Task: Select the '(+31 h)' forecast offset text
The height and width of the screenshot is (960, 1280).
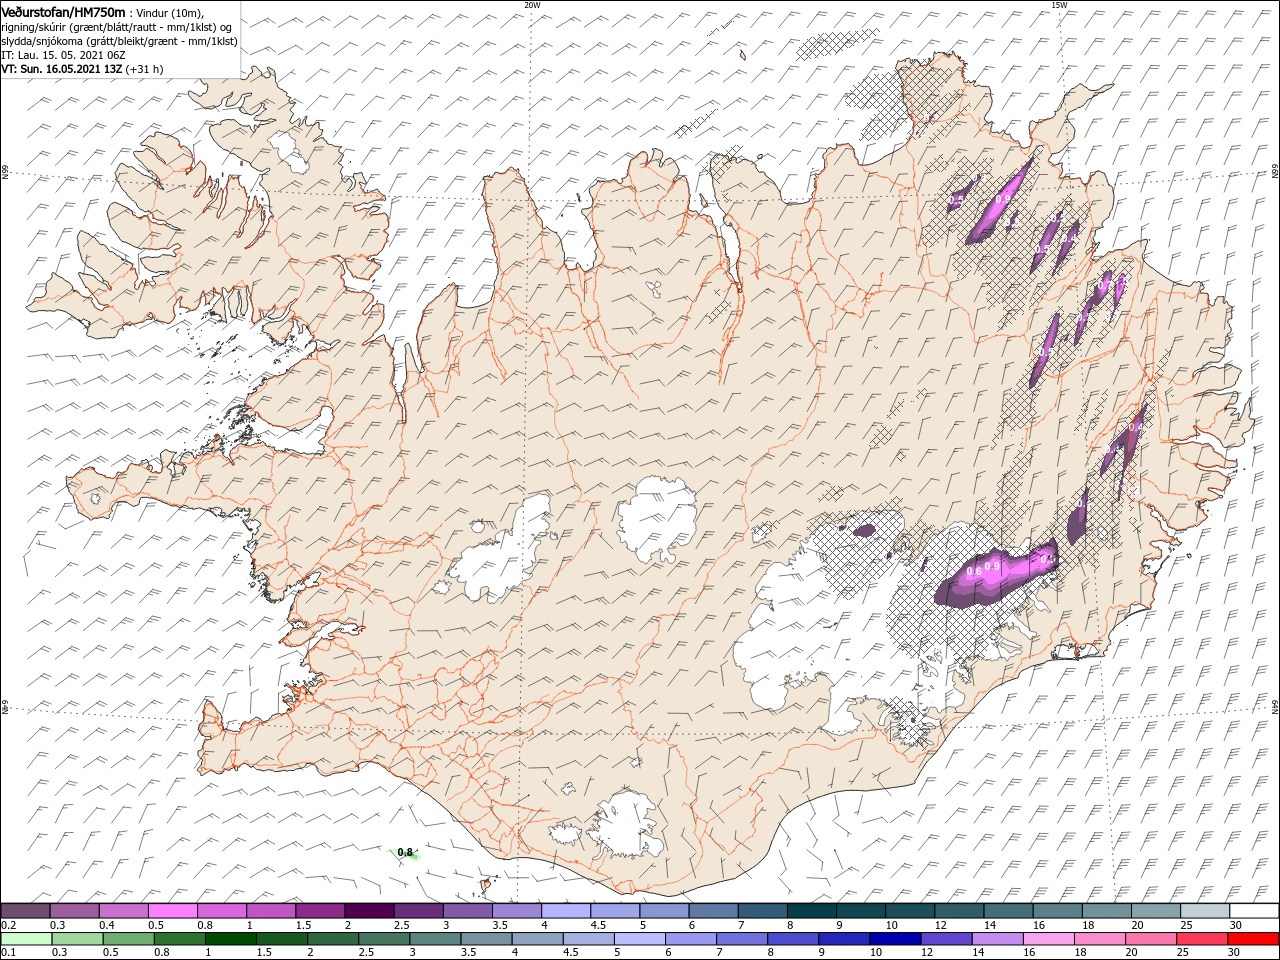Action: [145, 69]
